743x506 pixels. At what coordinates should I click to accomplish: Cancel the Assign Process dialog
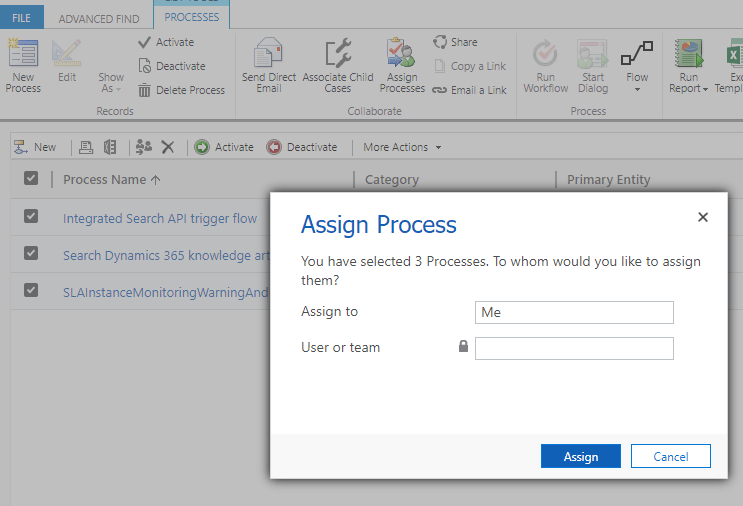click(x=670, y=456)
